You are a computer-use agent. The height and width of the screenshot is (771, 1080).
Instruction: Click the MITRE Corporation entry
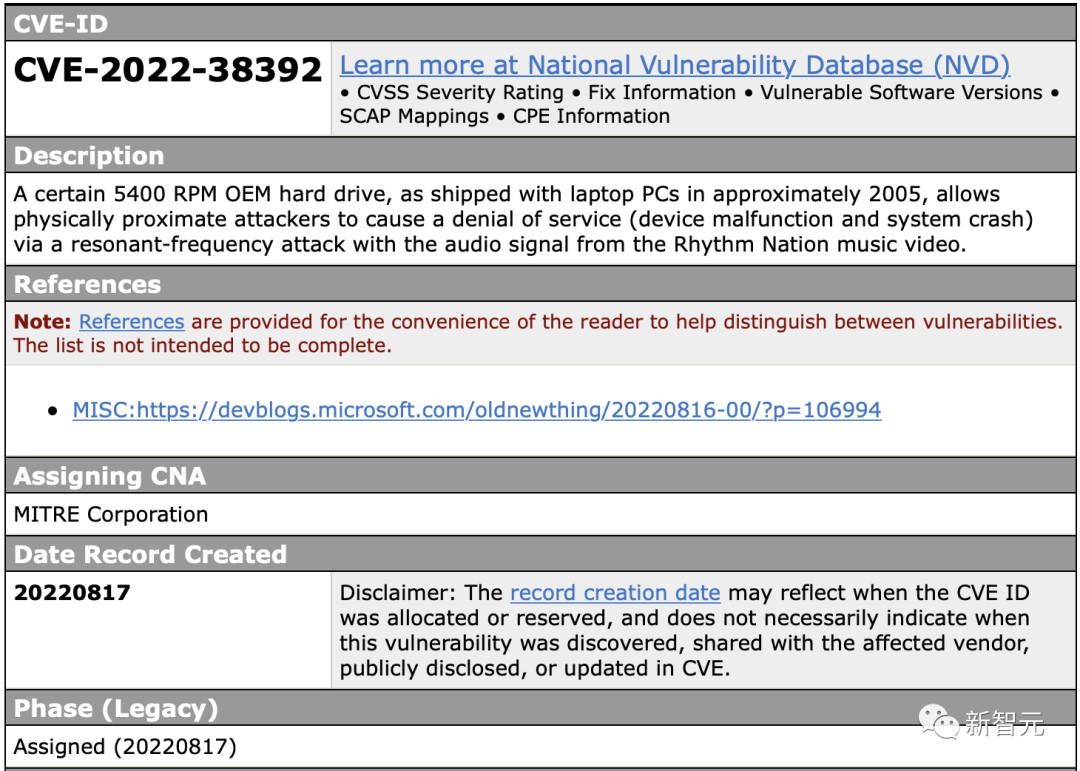click(111, 515)
